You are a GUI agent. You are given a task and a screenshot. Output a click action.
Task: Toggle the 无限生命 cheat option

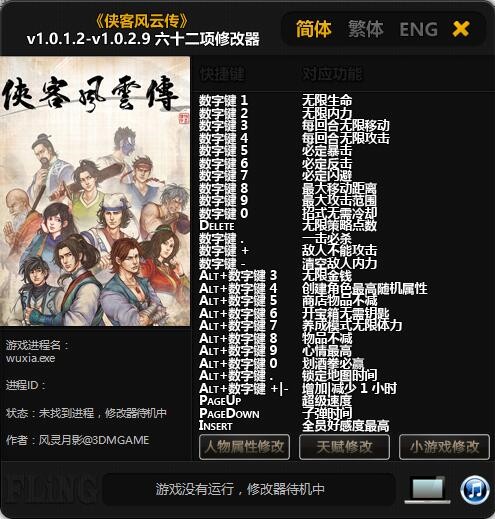(x=327, y=100)
